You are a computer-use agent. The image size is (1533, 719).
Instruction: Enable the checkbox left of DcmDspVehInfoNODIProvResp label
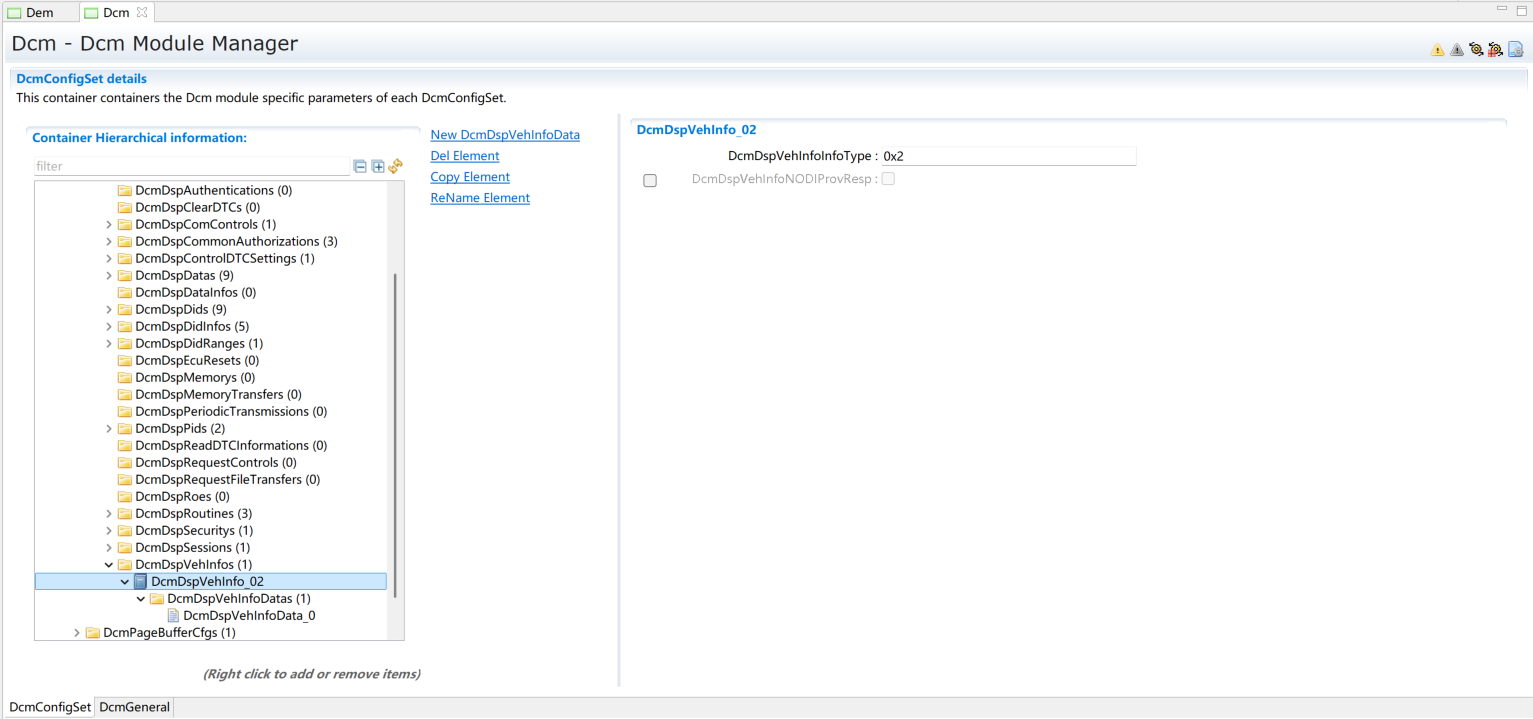pos(650,181)
